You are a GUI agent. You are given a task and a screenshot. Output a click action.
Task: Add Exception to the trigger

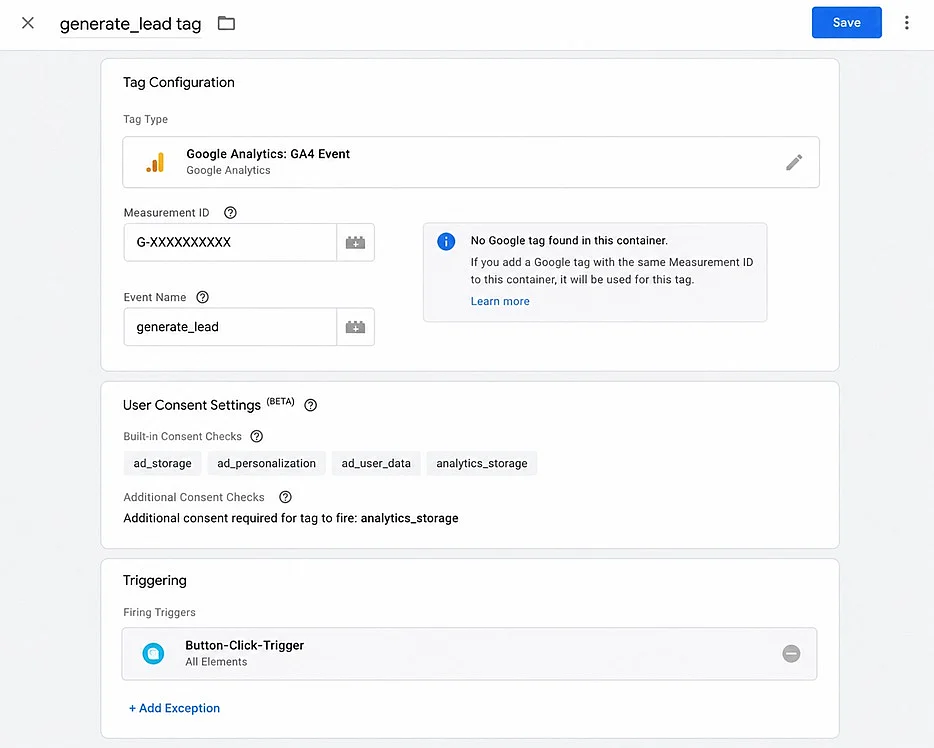point(175,708)
